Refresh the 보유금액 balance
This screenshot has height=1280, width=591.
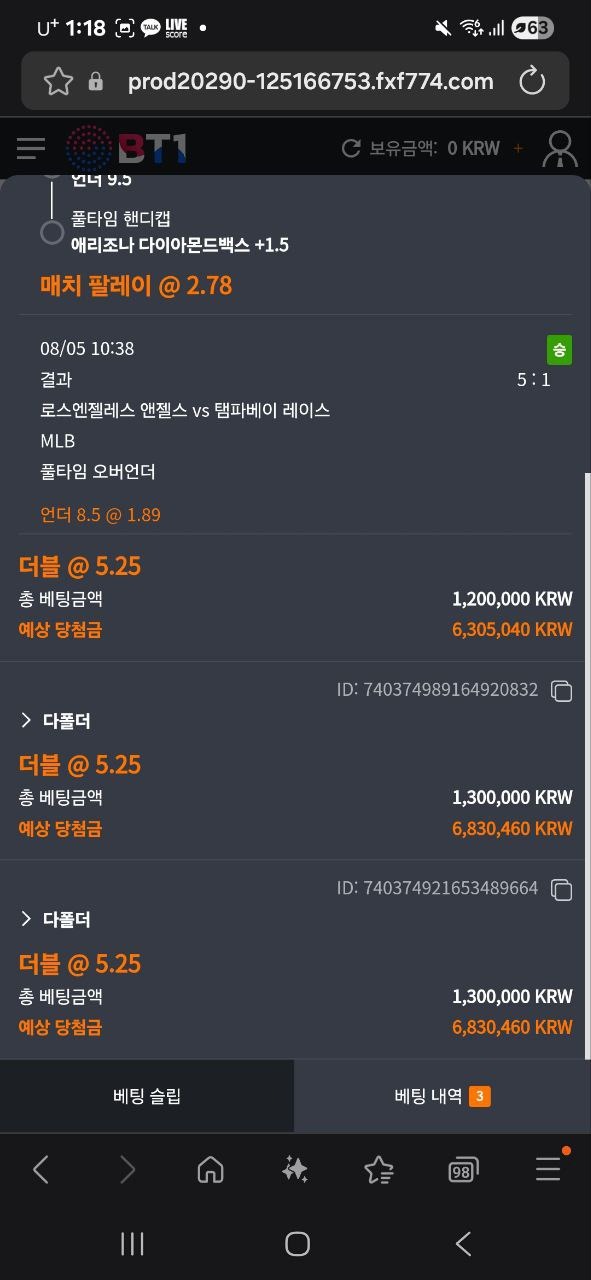coord(349,147)
